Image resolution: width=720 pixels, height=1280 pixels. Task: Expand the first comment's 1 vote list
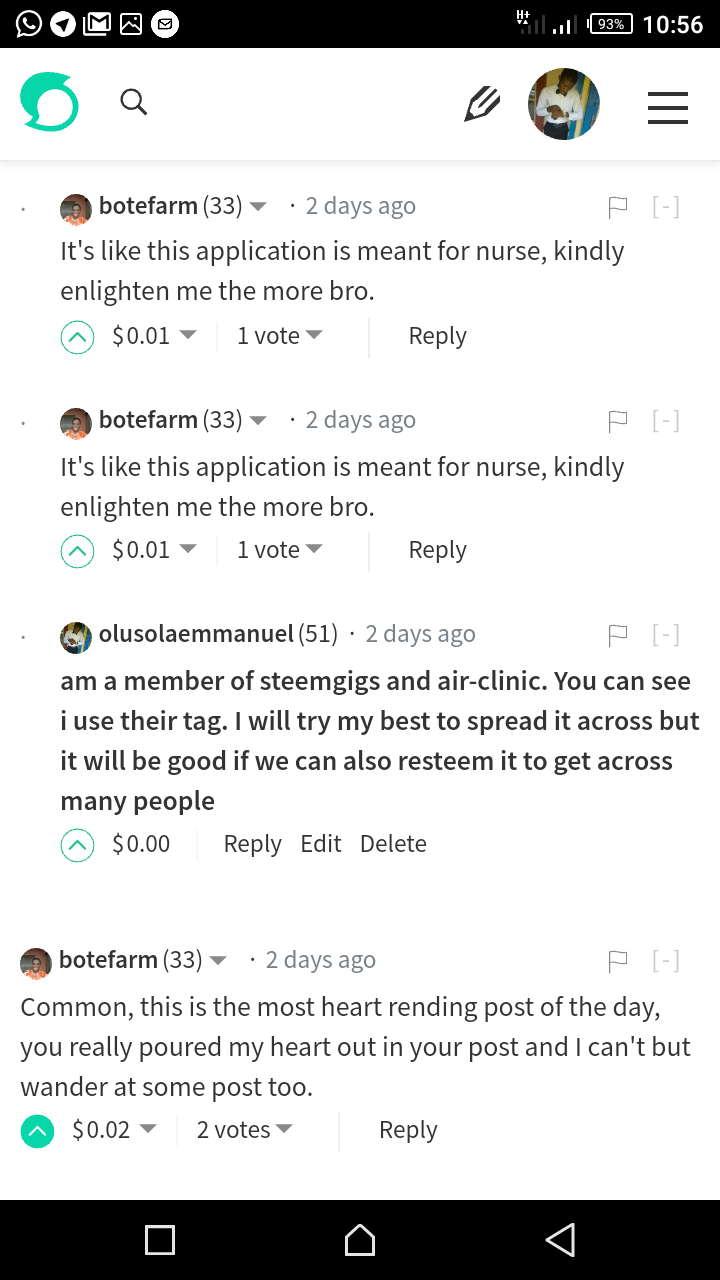pos(280,336)
